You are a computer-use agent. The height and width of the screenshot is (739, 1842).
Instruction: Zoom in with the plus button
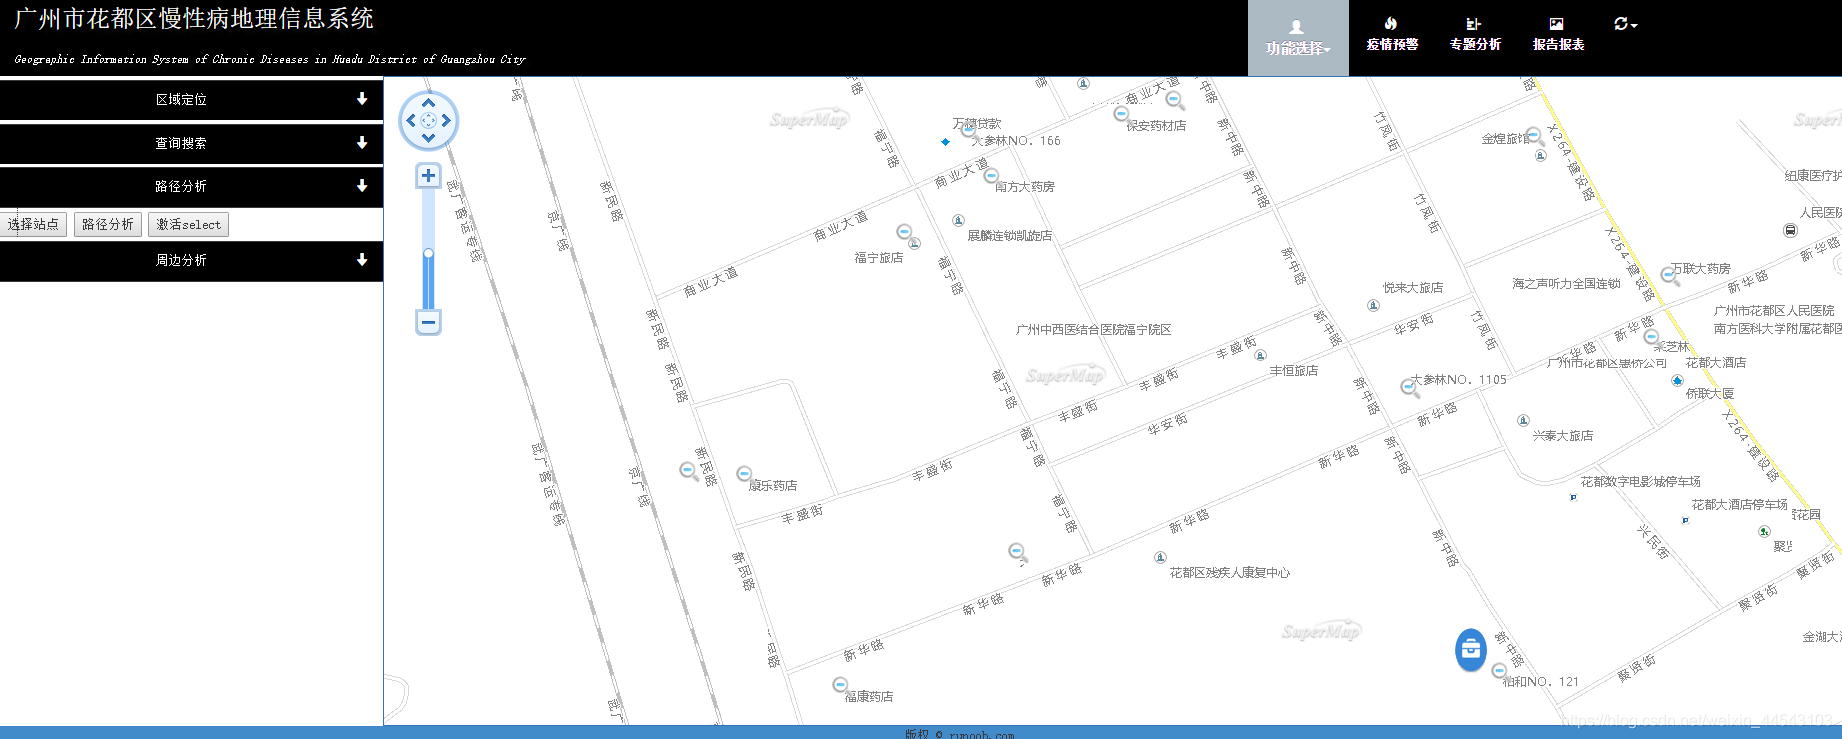[x=428, y=176]
